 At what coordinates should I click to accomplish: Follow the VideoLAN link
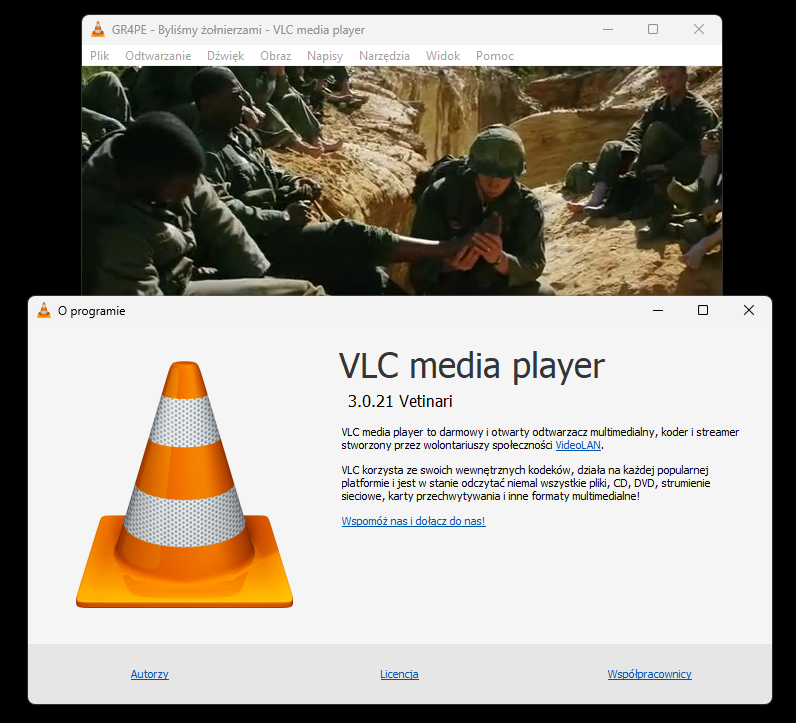coord(578,445)
